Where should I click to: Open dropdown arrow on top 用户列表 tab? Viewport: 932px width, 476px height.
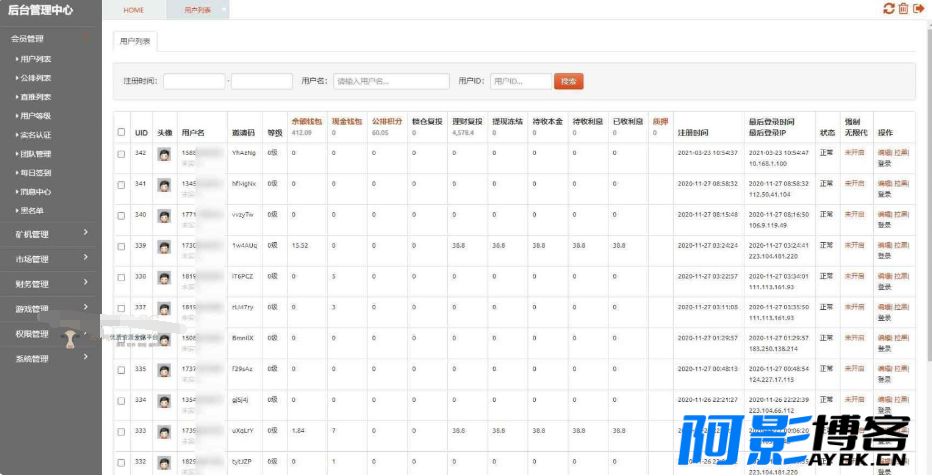(223, 10)
